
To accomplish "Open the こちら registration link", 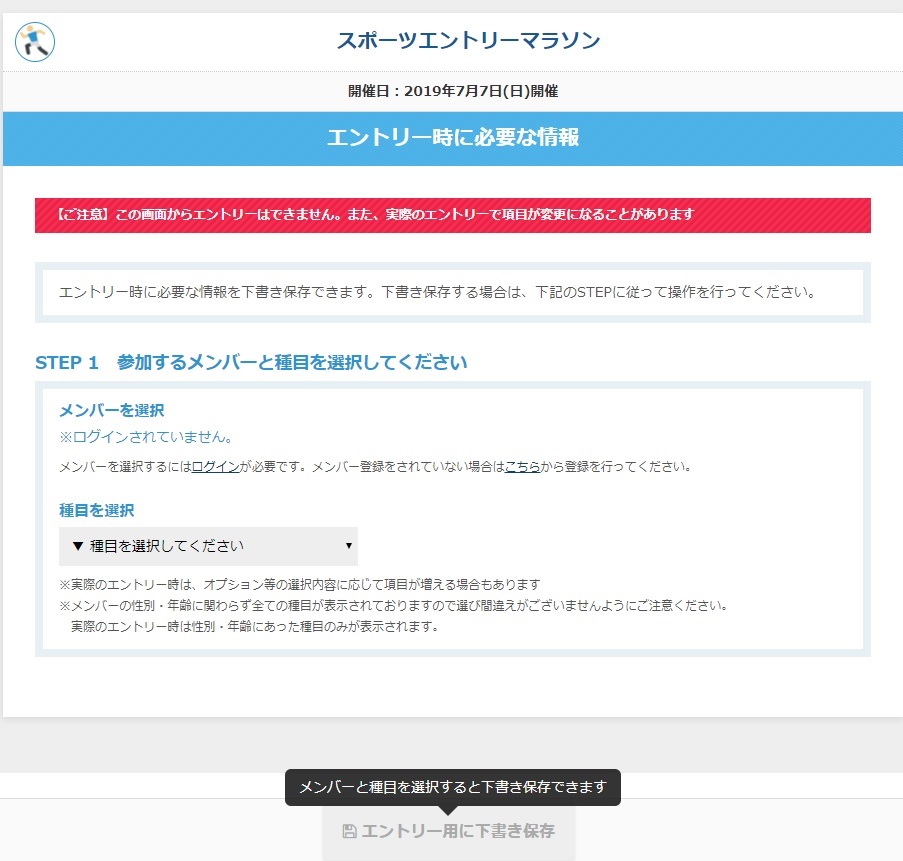I will click(x=522, y=466).
